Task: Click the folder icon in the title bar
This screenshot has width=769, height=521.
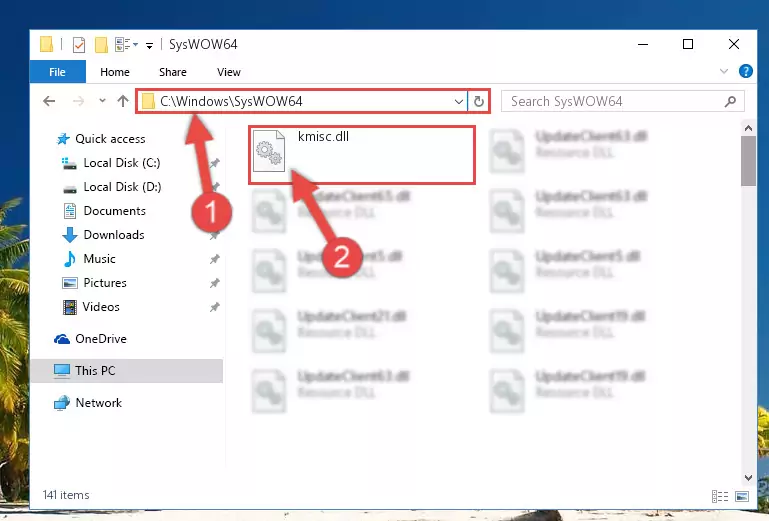Action: tap(47, 44)
